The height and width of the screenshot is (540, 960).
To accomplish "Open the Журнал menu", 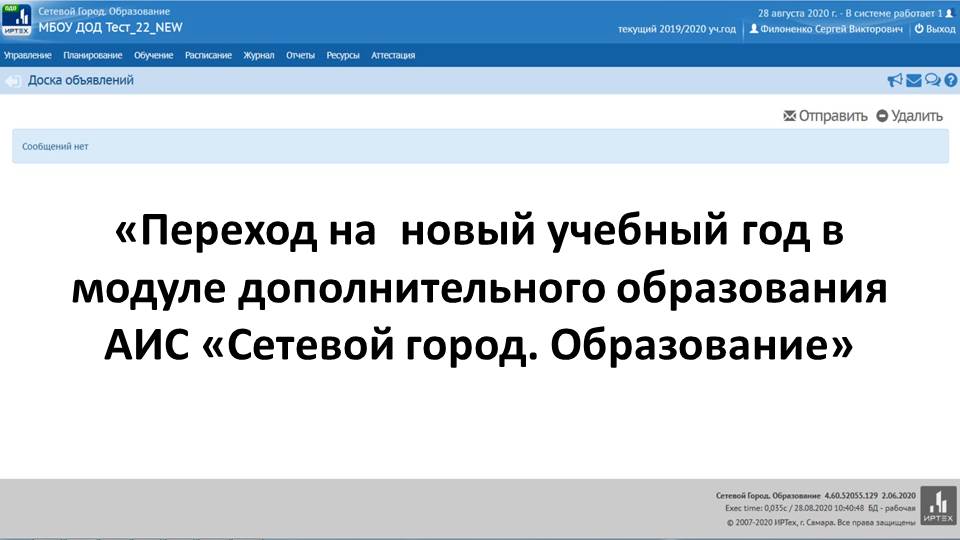I will (x=258, y=55).
